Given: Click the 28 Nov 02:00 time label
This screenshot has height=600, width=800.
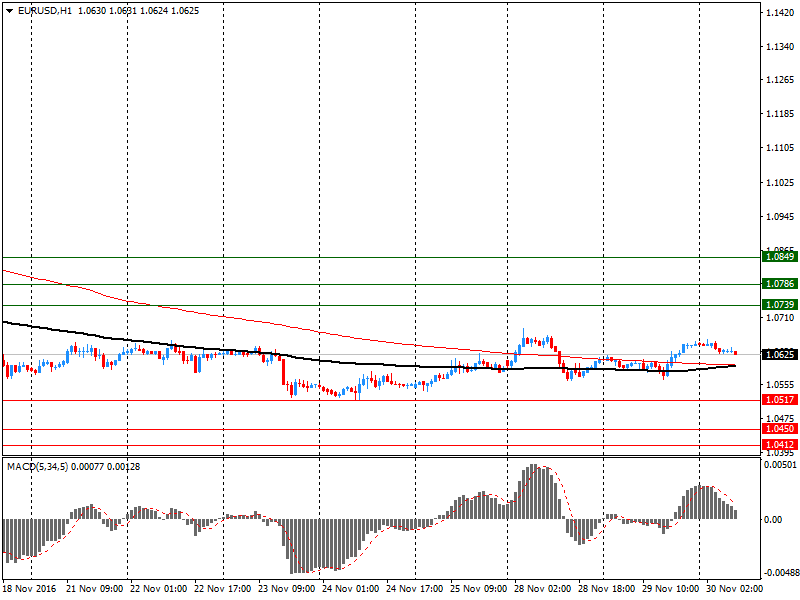Looking at the screenshot, I should [542, 588].
